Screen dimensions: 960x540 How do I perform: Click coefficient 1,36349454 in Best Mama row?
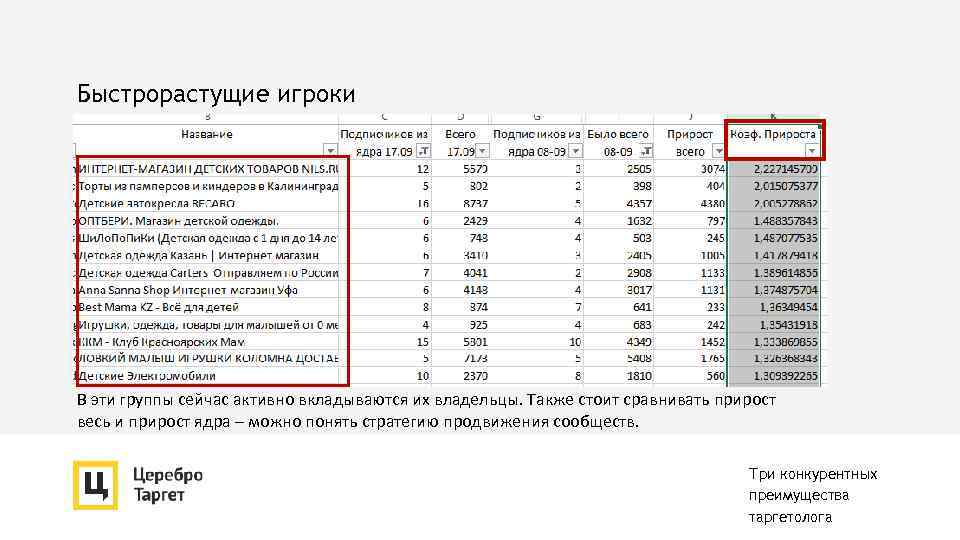pyautogui.click(x=789, y=307)
